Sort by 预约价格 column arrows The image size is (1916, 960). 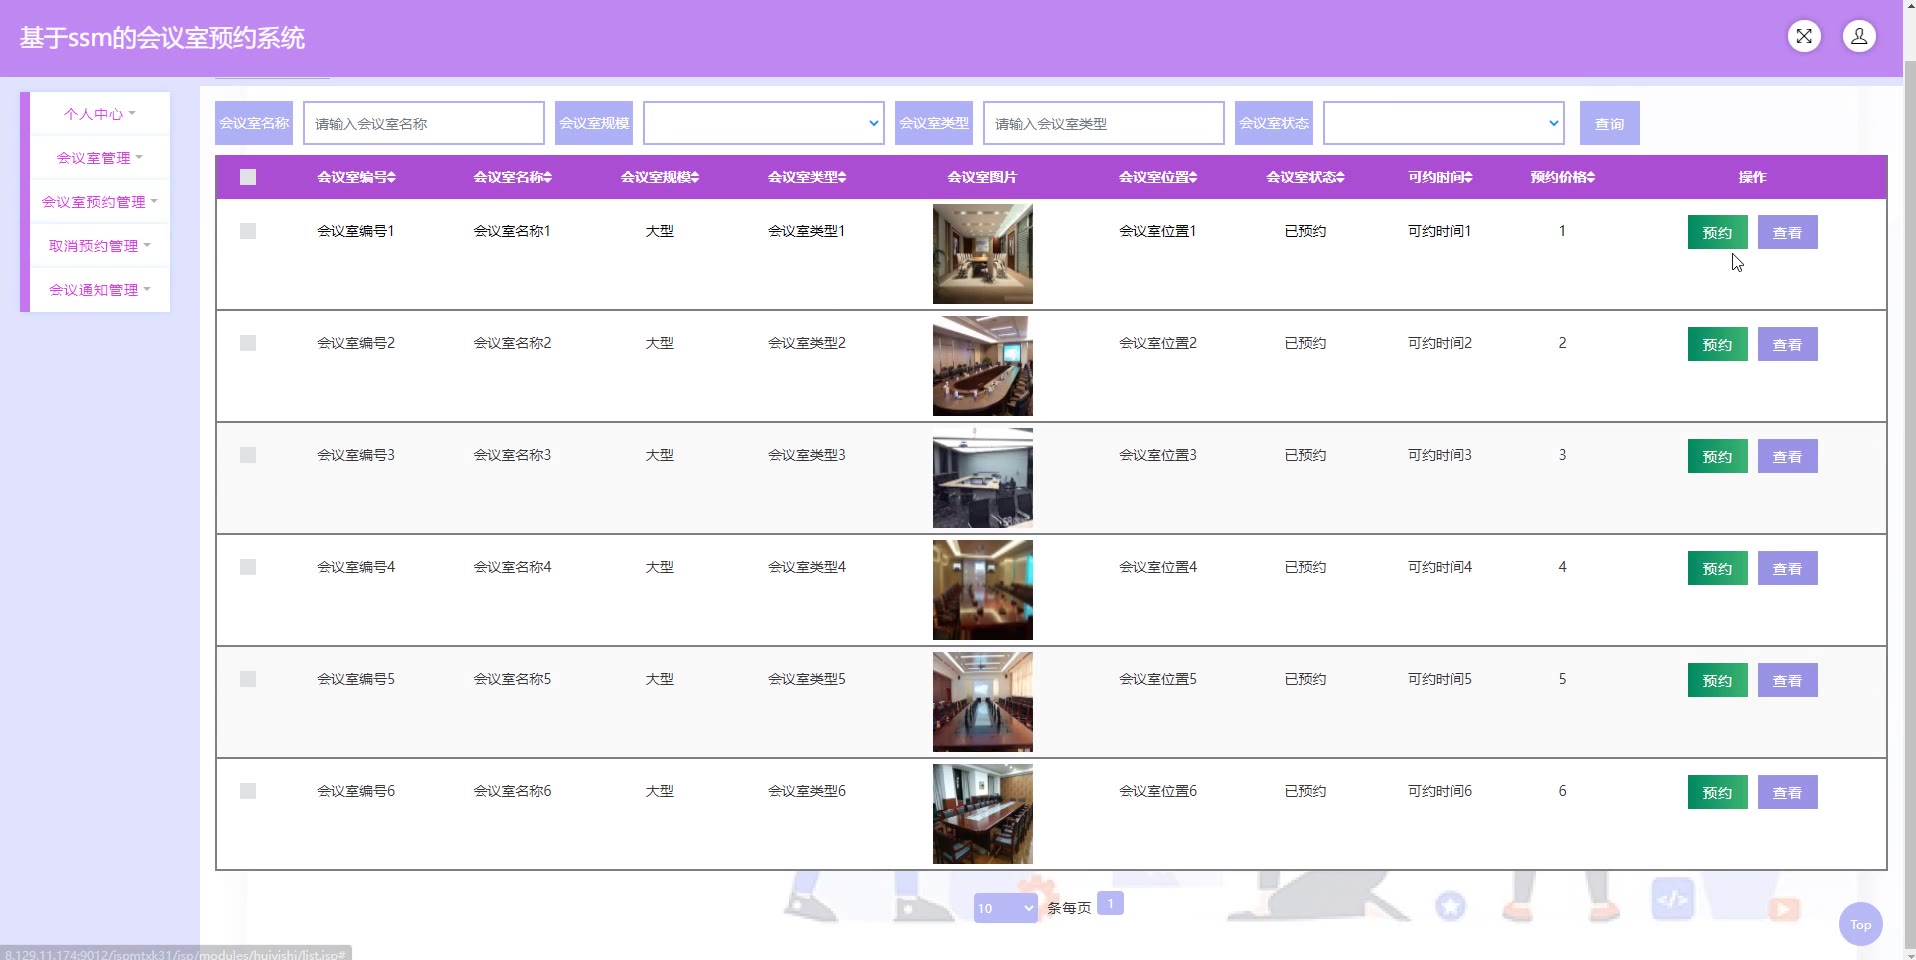(1590, 178)
